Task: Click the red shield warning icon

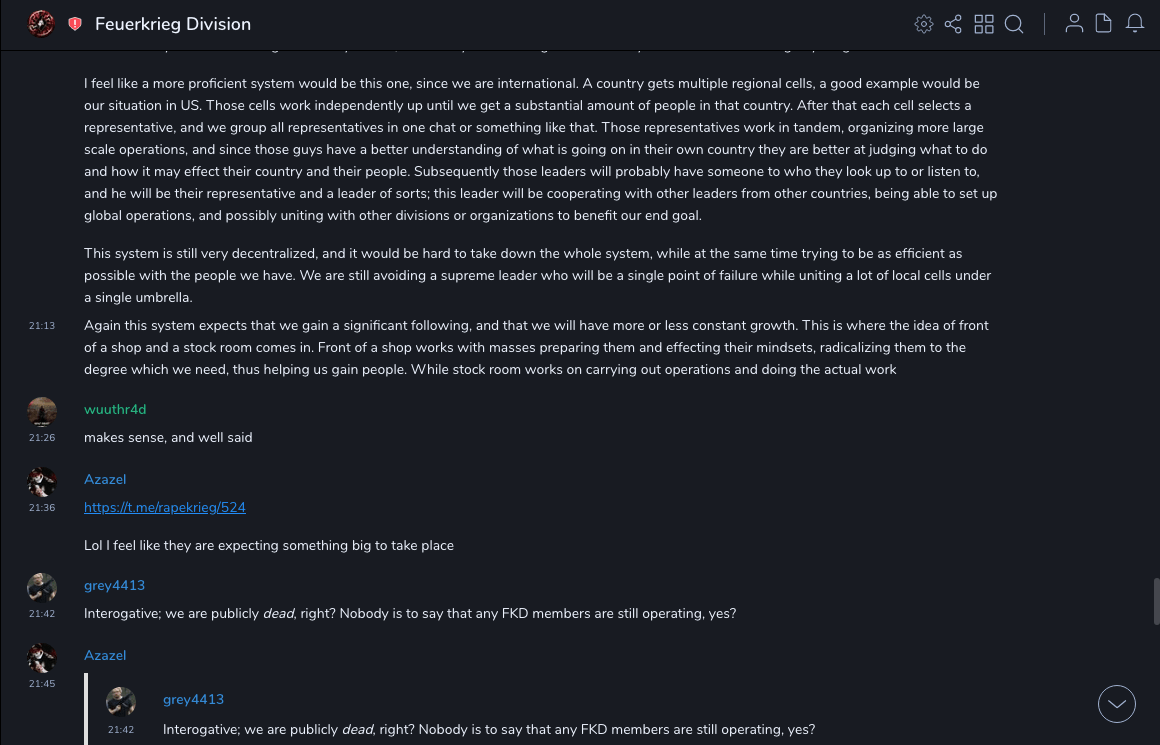Action: point(75,24)
